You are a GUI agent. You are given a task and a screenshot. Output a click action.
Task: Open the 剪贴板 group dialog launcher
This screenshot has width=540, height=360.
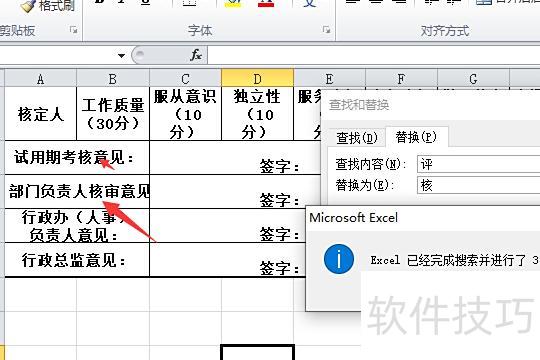[73, 30]
